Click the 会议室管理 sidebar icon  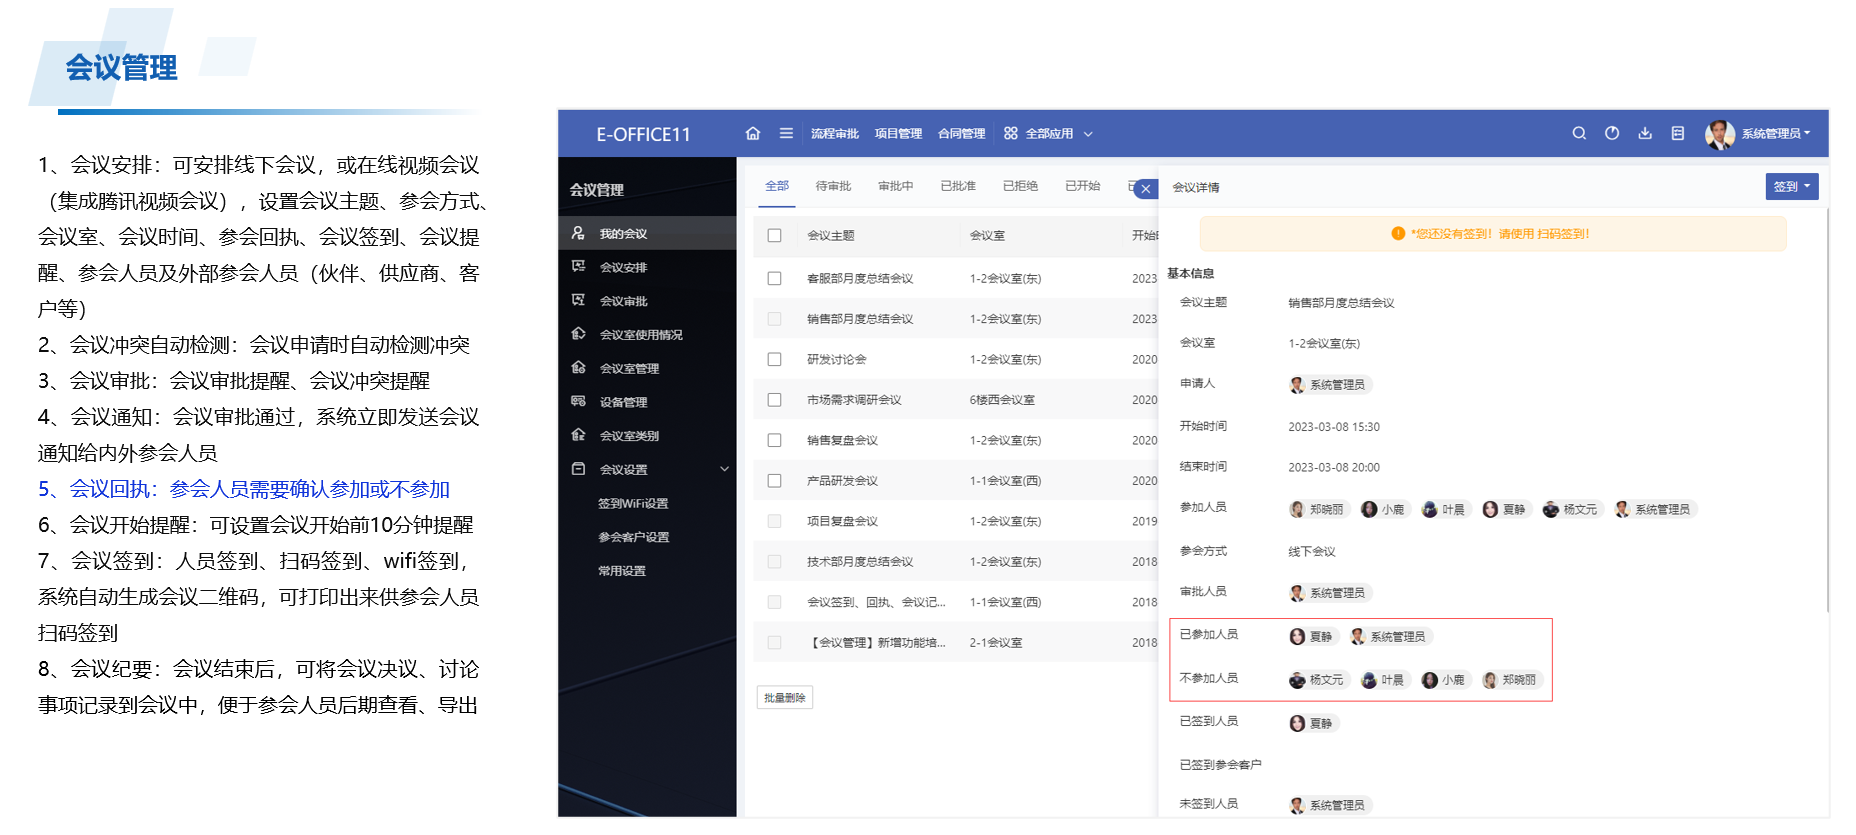click(578, 368)
